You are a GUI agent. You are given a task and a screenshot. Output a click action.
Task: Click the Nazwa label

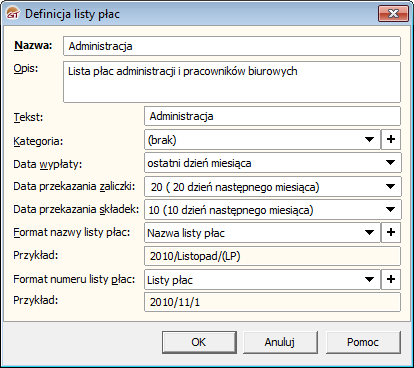(x=33, y=45)
